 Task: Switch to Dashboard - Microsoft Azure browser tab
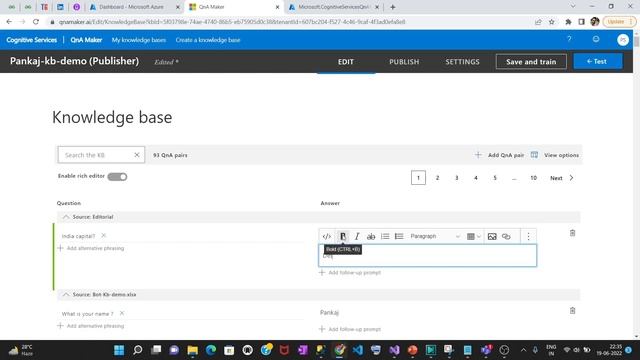pos(134,7)
